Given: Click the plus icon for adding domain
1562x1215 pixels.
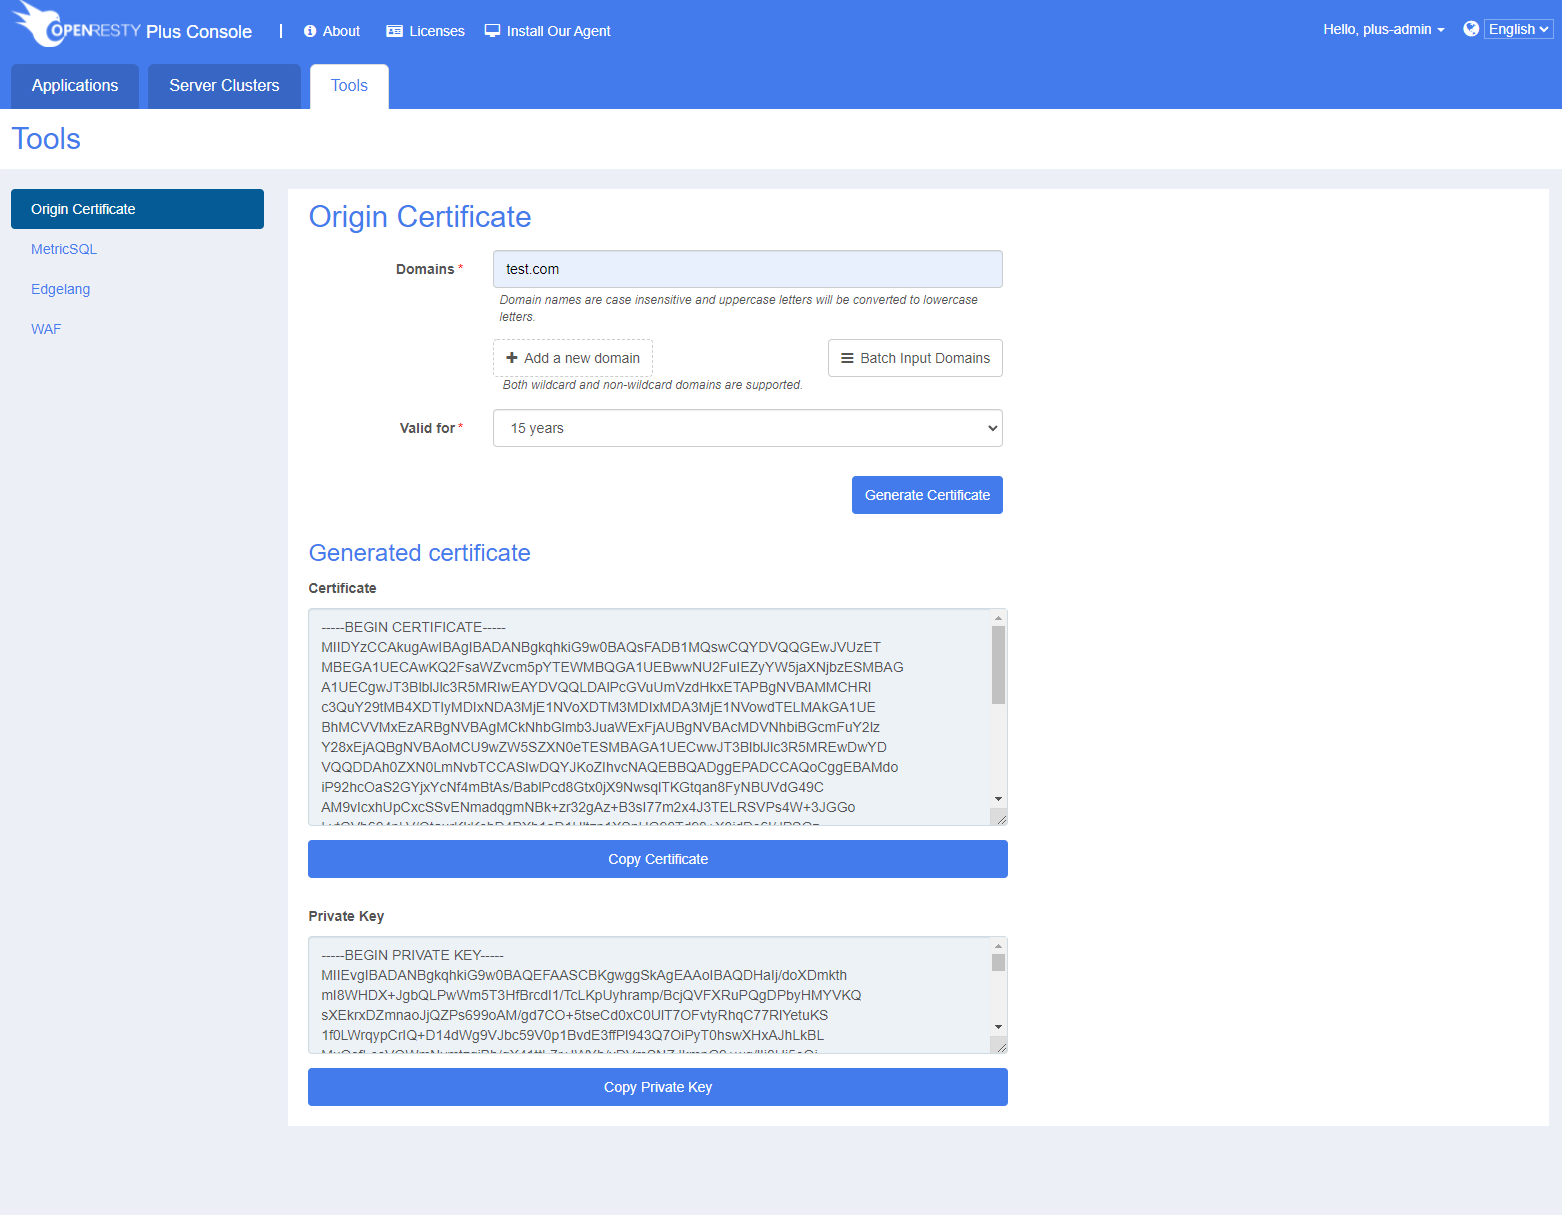Looking at the screenshot, I should point(512,358).
